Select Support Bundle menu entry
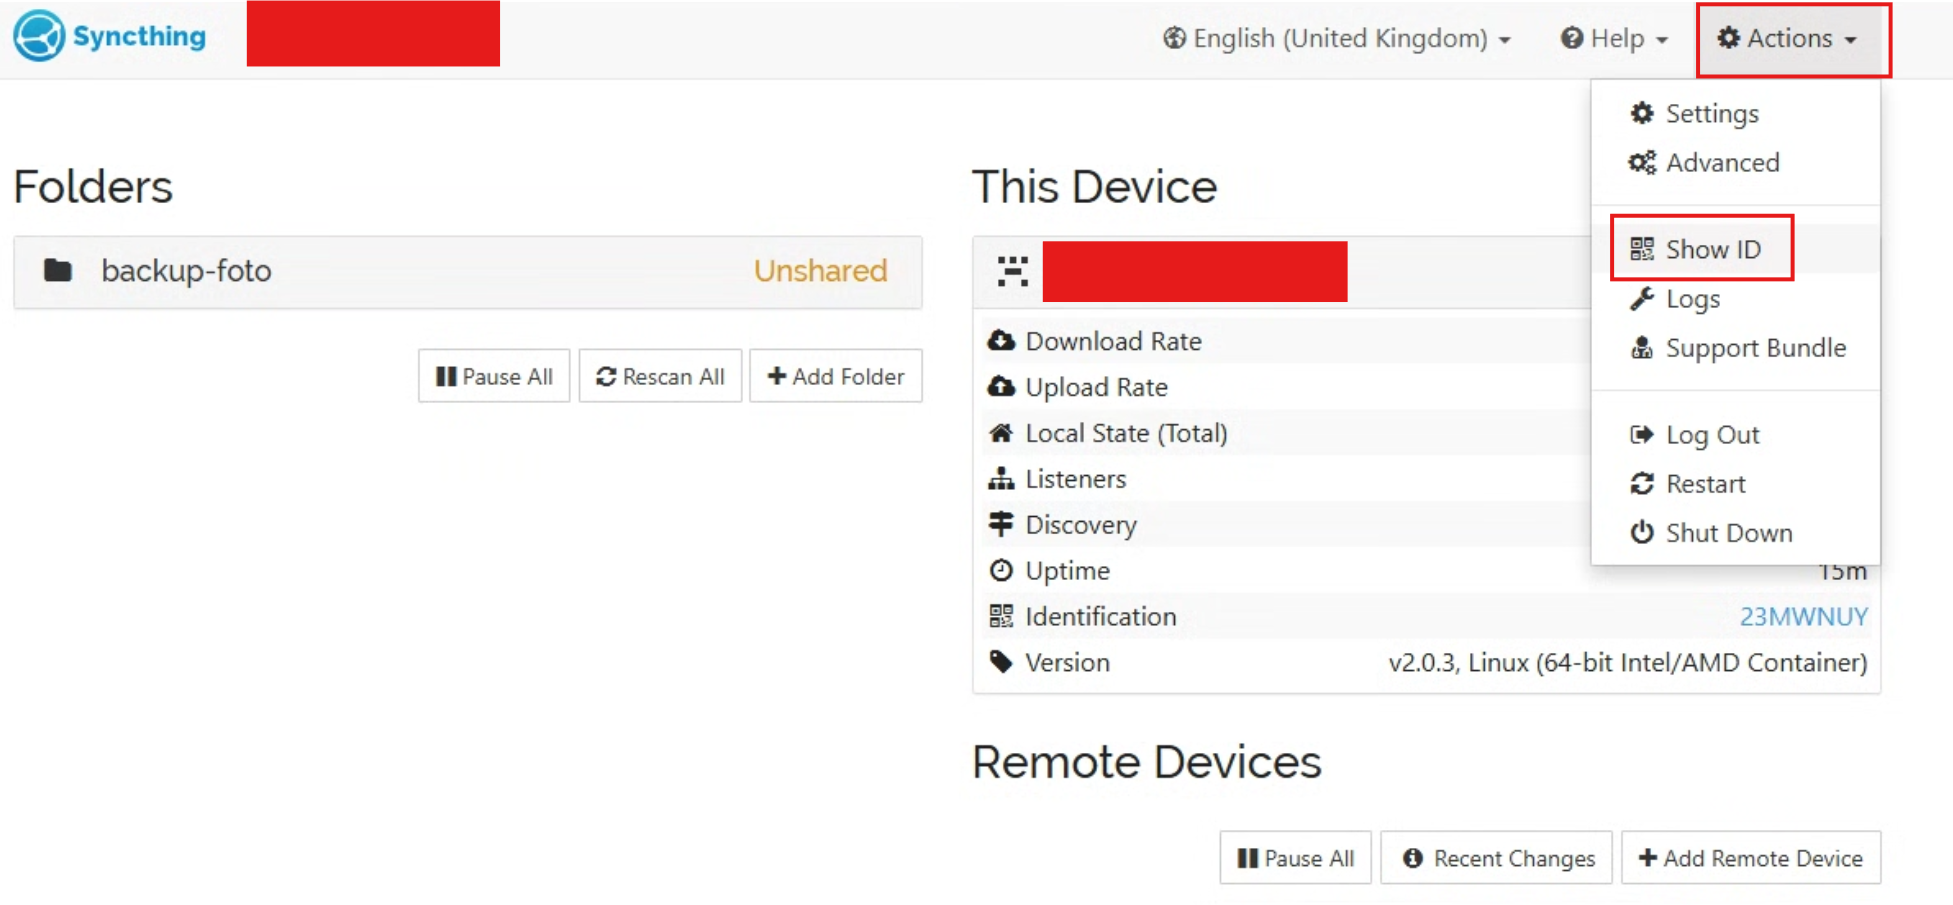Viewport: 1953px width, 905px height. pyautogui.click(x=1736, y=348)
